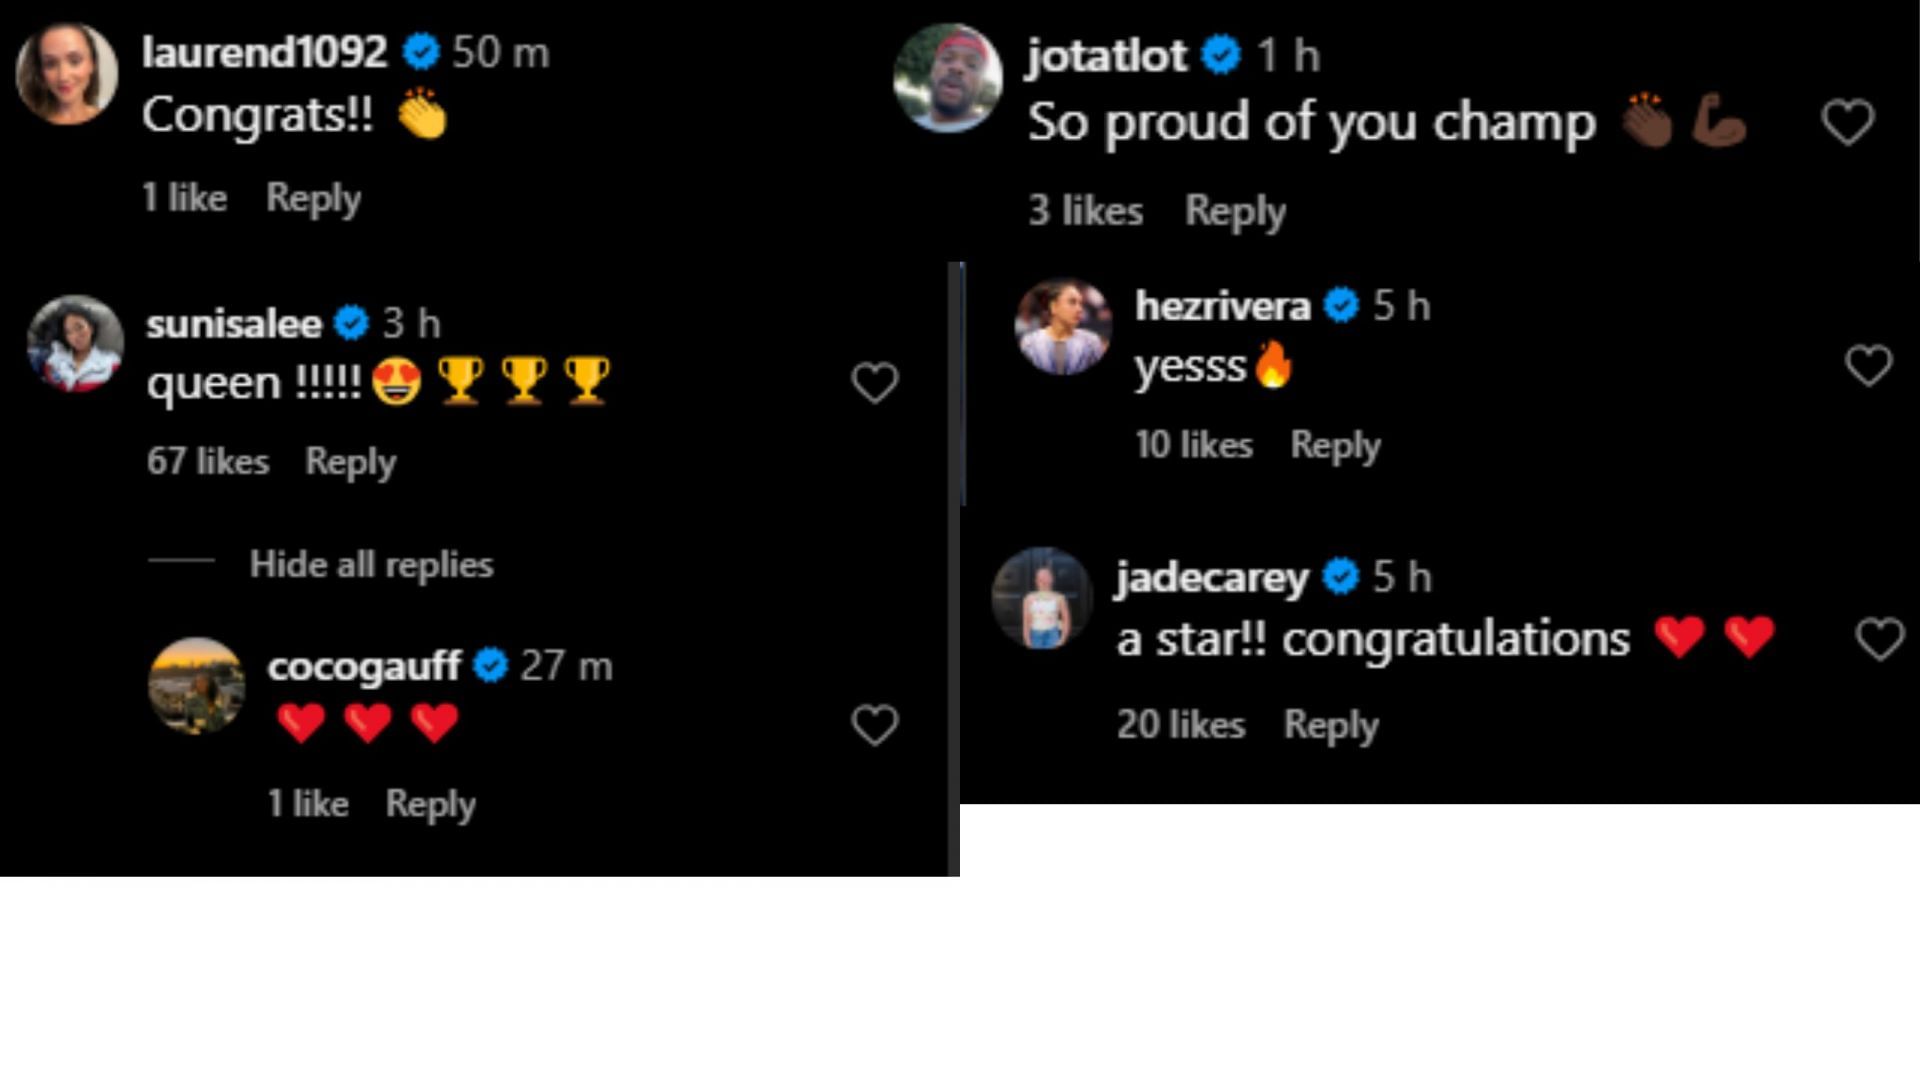
Task: Reply to laurend1092's Congrats comment
Action: pyautogui.click(x=313, y=198)
